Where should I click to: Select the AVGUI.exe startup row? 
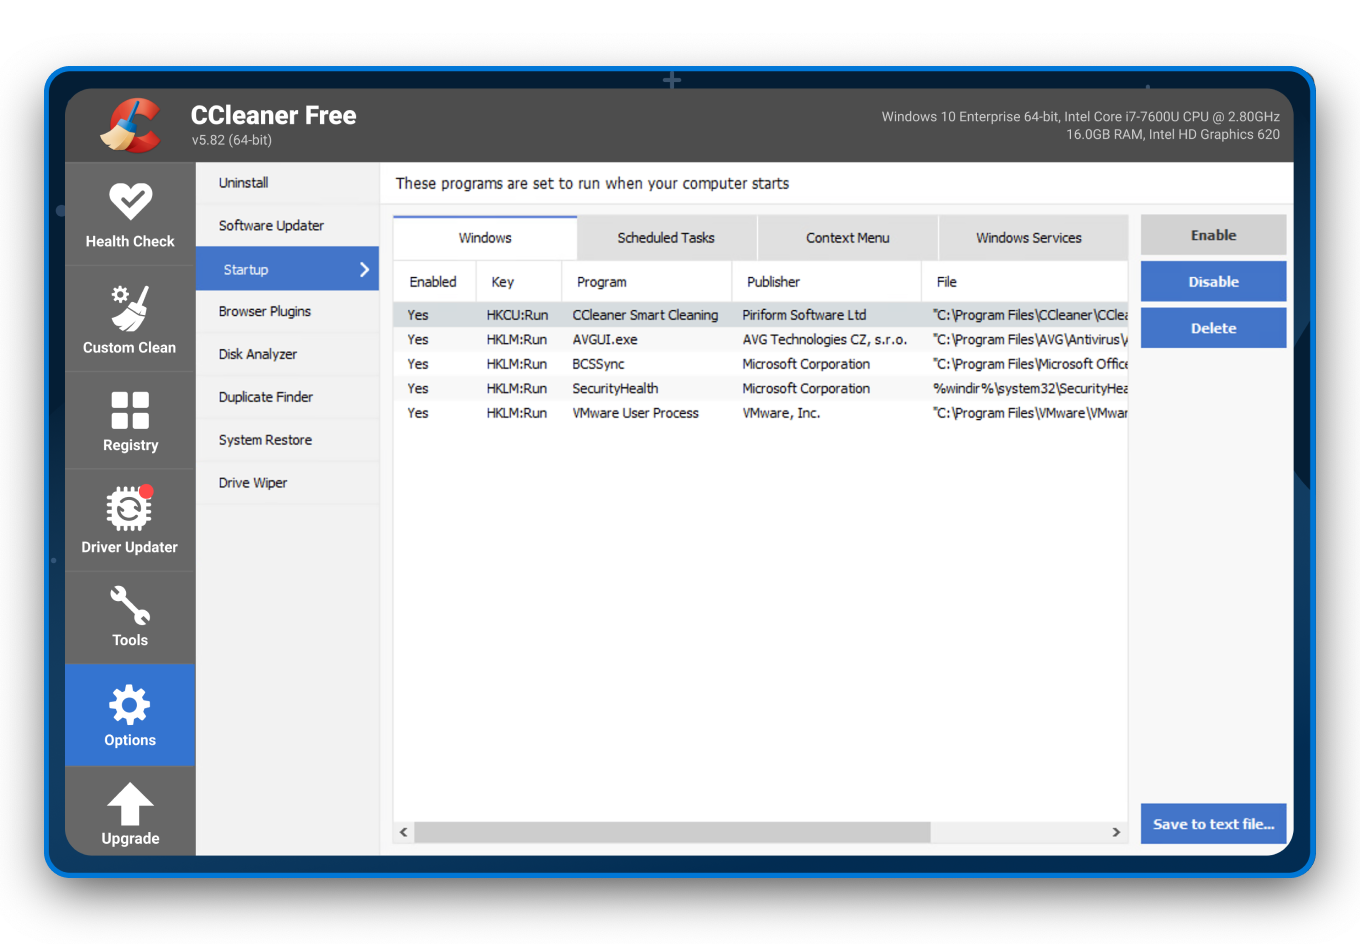pos(645,339)
